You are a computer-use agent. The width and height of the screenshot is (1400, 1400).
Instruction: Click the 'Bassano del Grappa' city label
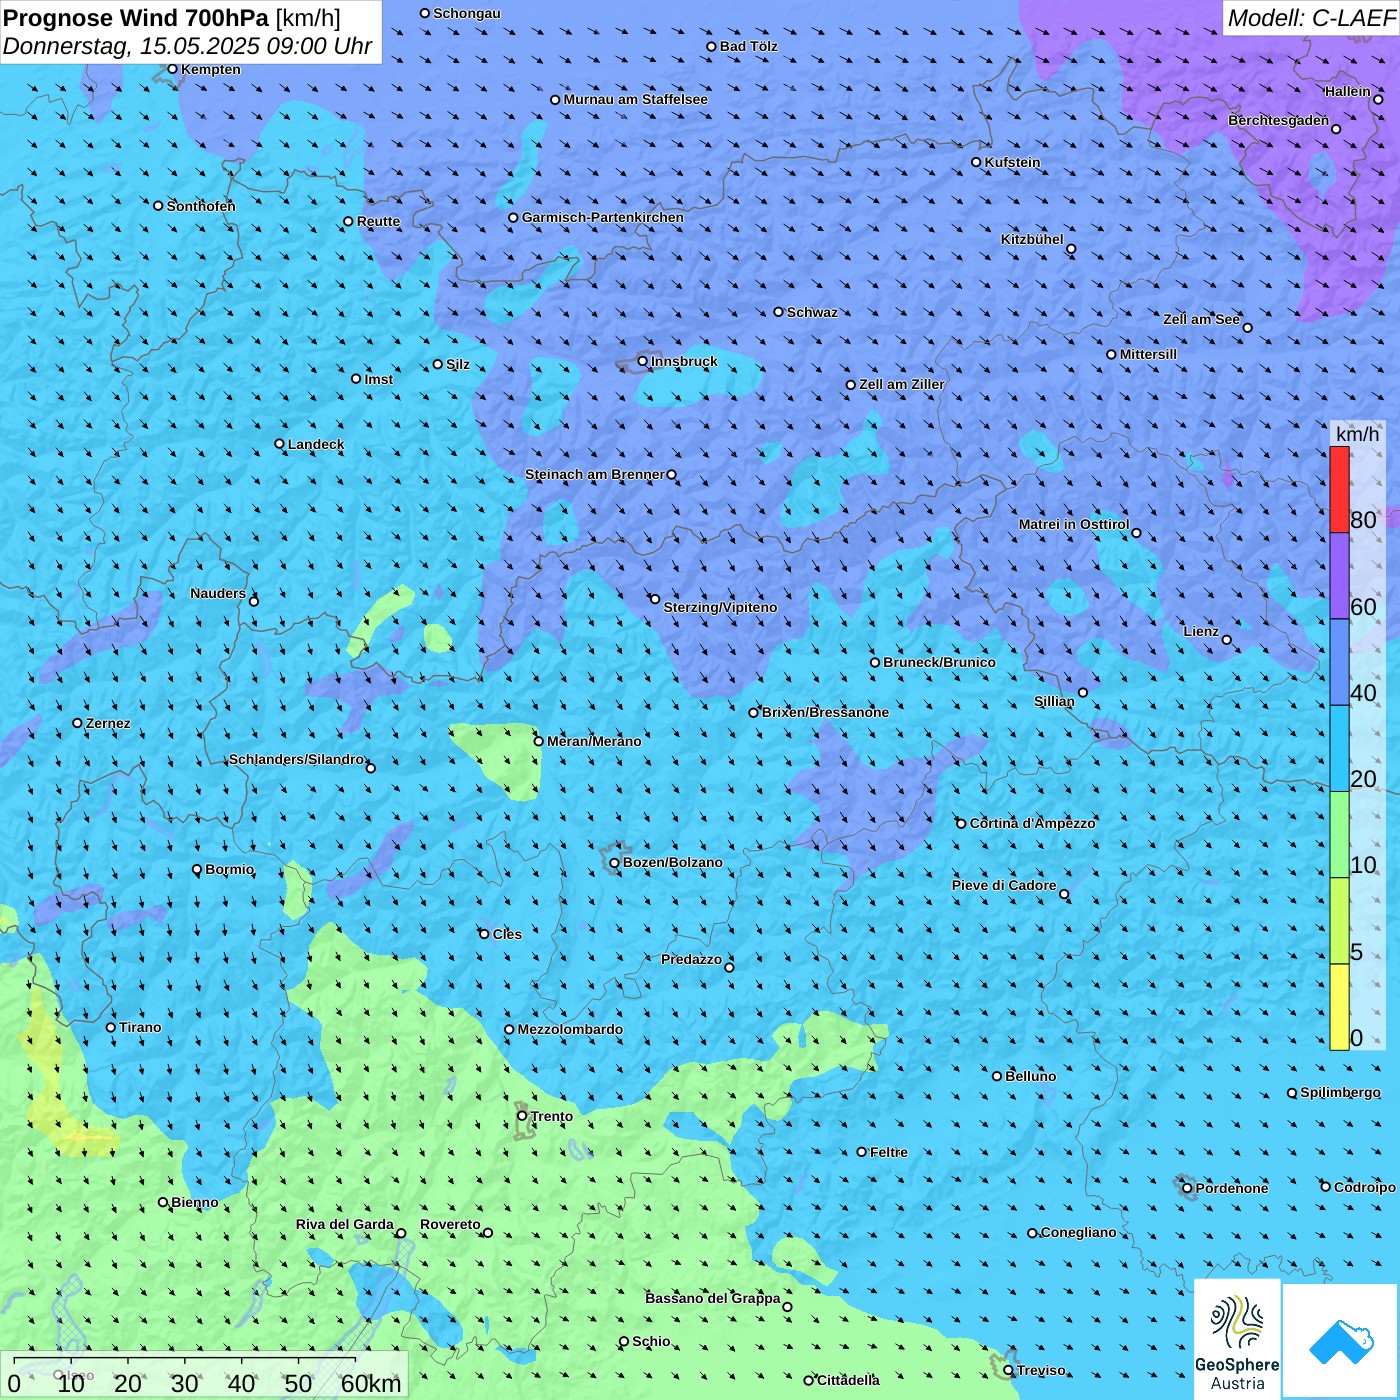713,1298
